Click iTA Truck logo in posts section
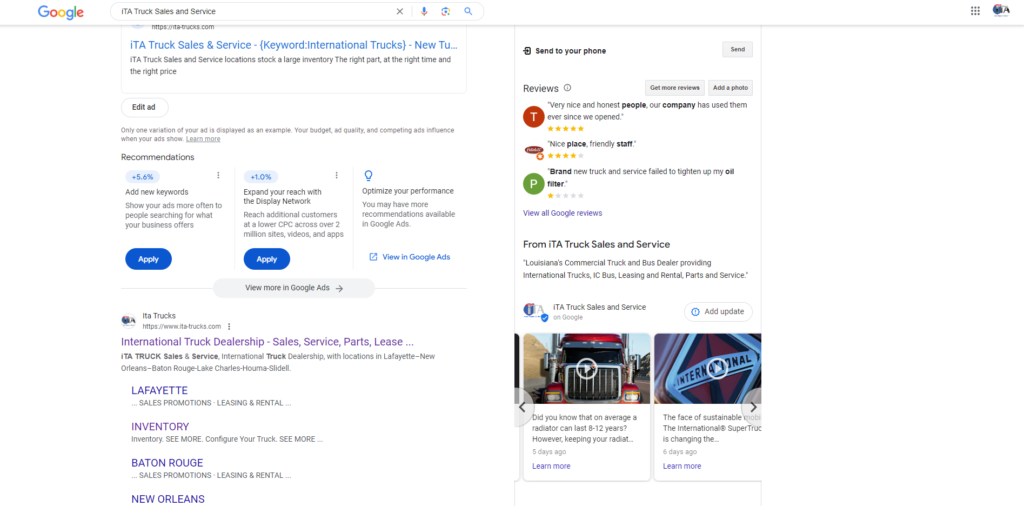 536,311
